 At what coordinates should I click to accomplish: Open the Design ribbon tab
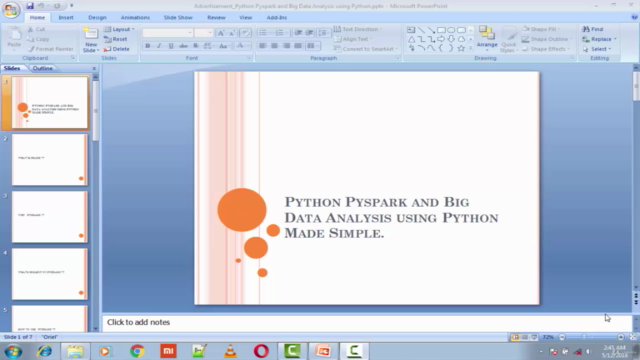click(97, 18)
